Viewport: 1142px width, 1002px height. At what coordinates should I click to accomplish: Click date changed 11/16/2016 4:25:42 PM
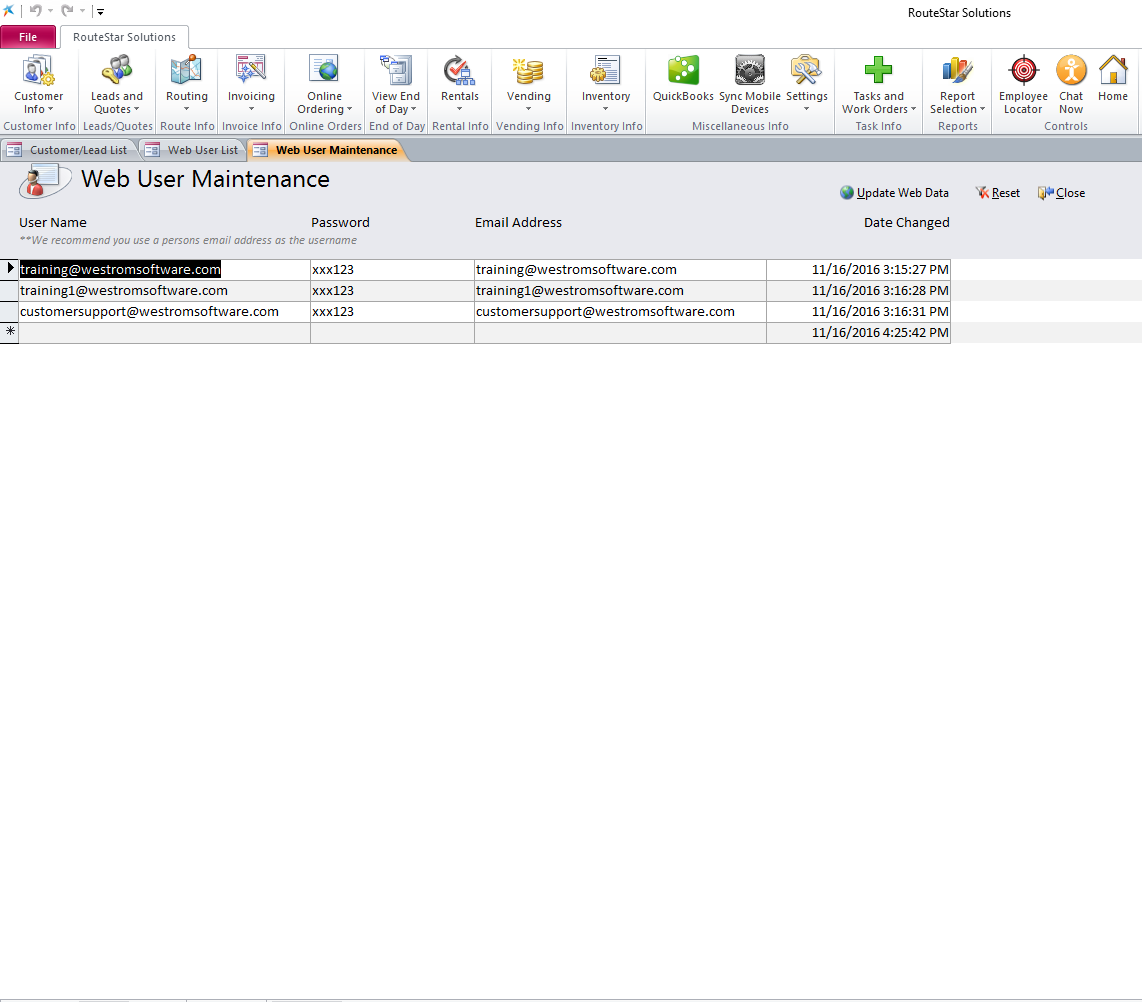(x=859, y=333)
